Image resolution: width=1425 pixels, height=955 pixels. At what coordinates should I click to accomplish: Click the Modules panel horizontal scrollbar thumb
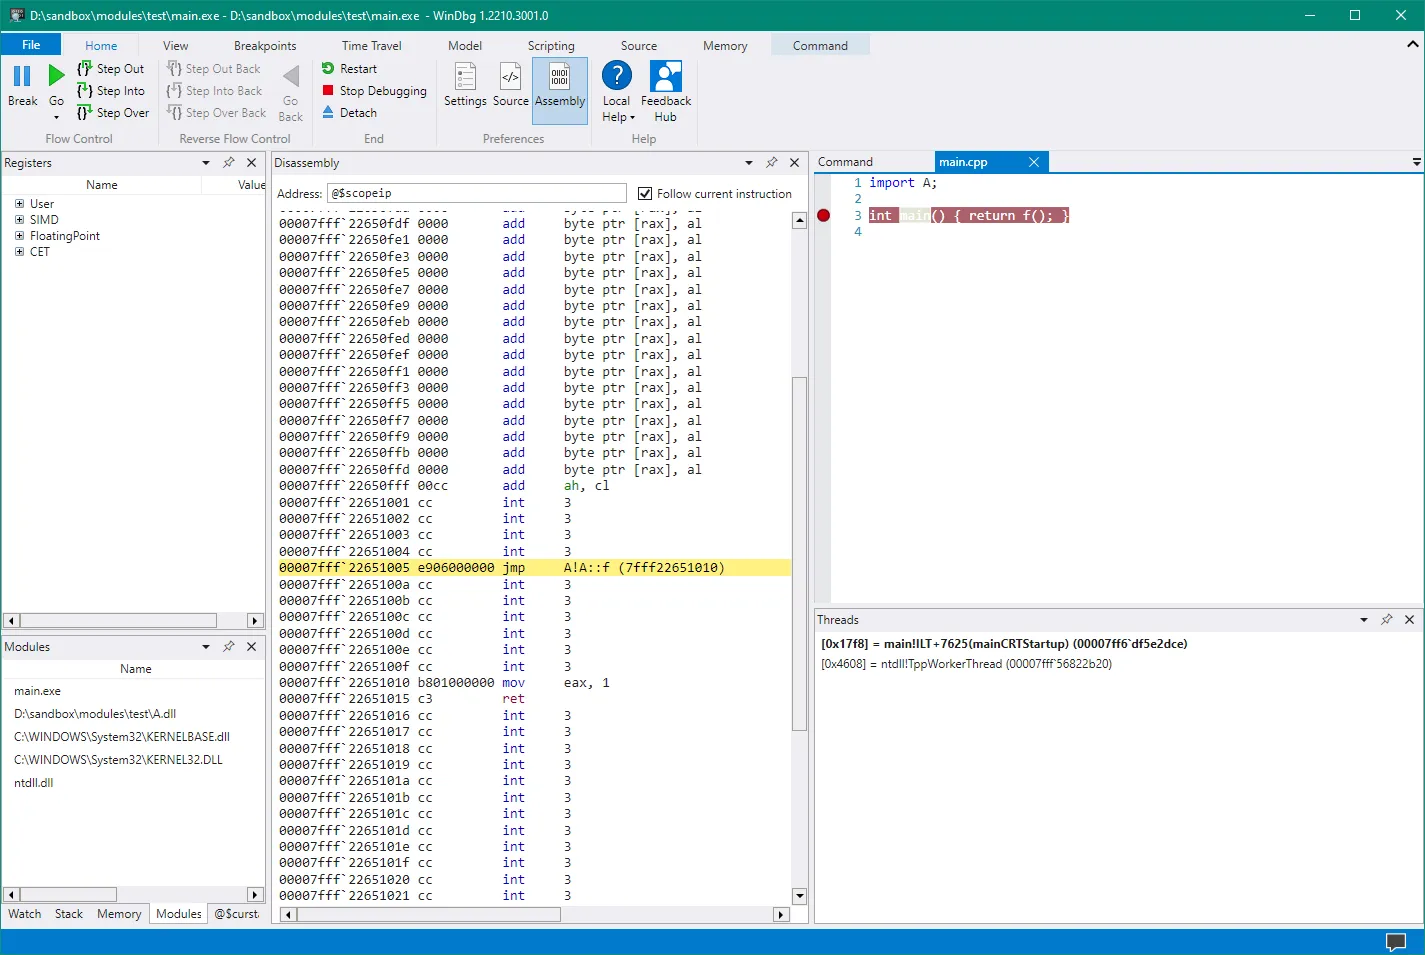pos(69,895)
